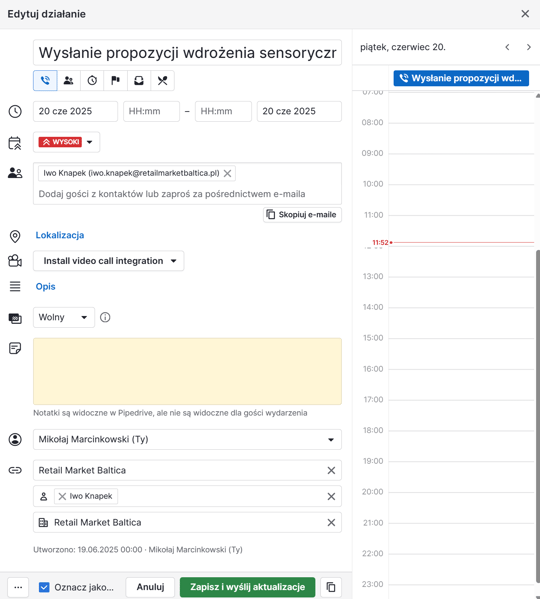
Task: Open the info icon next to Wolny
Action: click(x=105, y=317)
